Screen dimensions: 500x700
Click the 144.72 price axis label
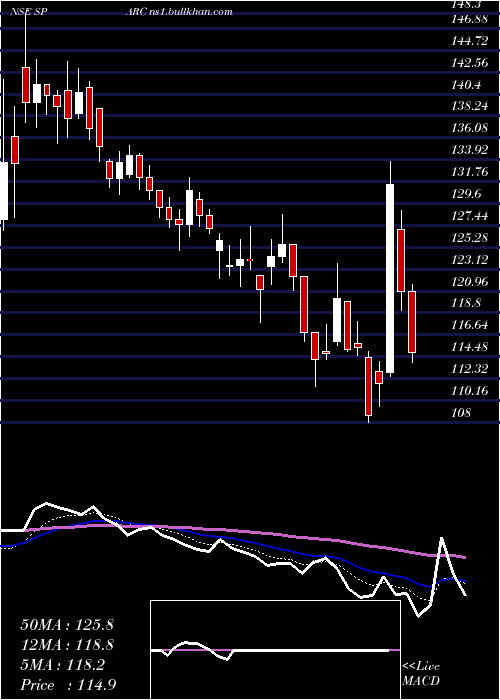point(469,42)
